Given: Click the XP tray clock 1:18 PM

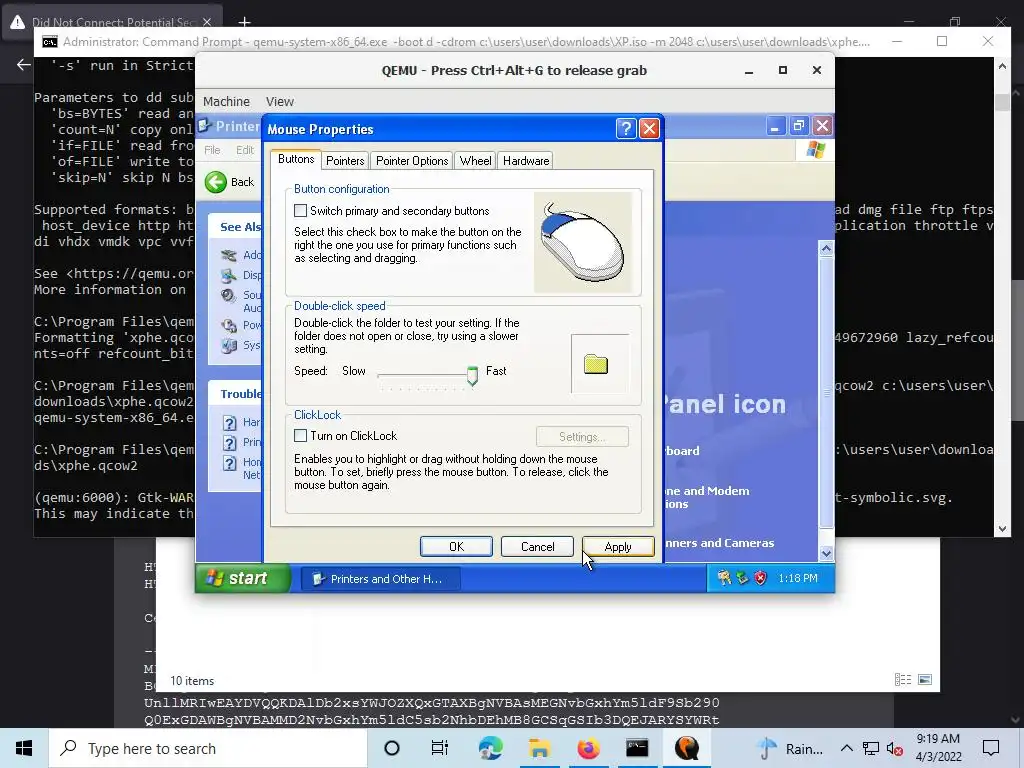Looking at the screenshot, I should click(798, 578).
